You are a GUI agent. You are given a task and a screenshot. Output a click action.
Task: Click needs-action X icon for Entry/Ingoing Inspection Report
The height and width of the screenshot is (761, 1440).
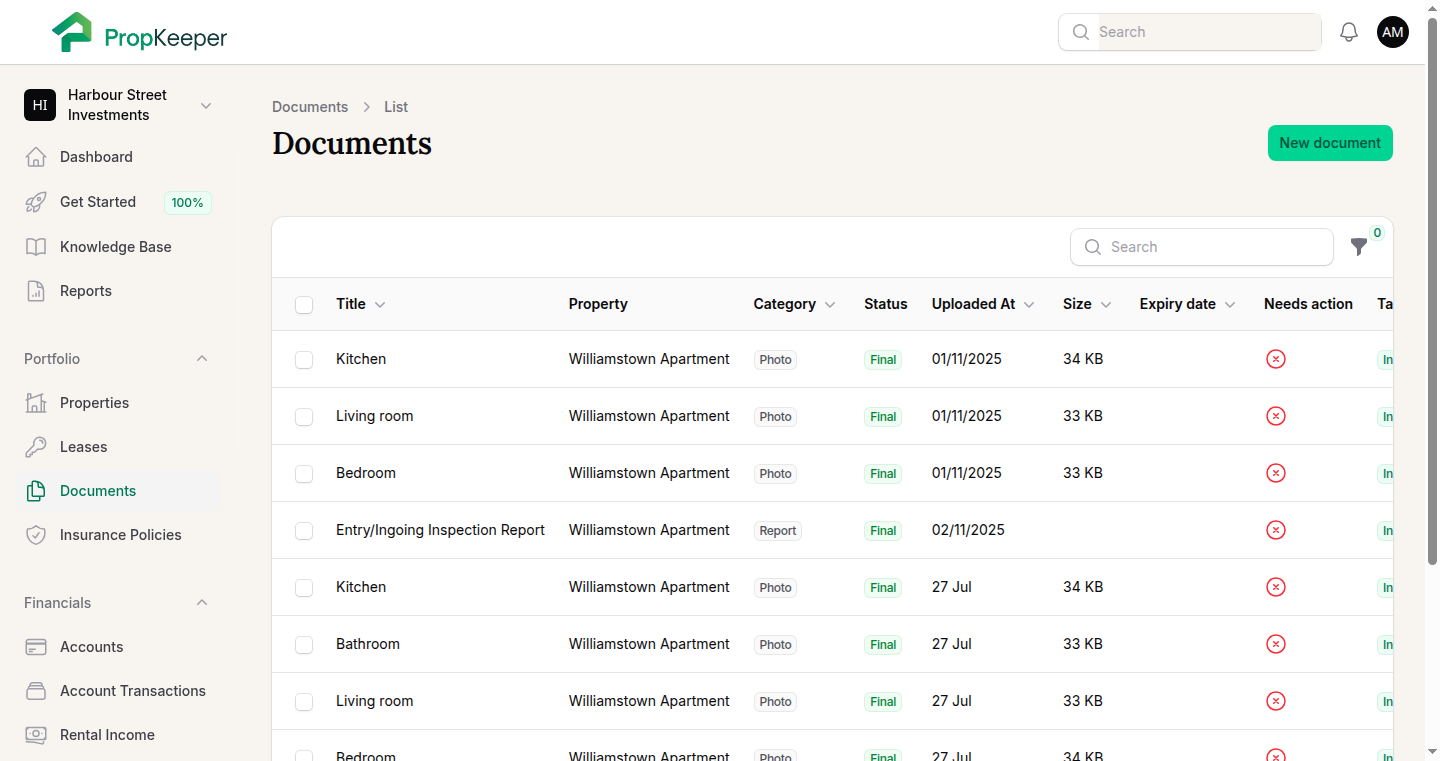pos(1276,530)
